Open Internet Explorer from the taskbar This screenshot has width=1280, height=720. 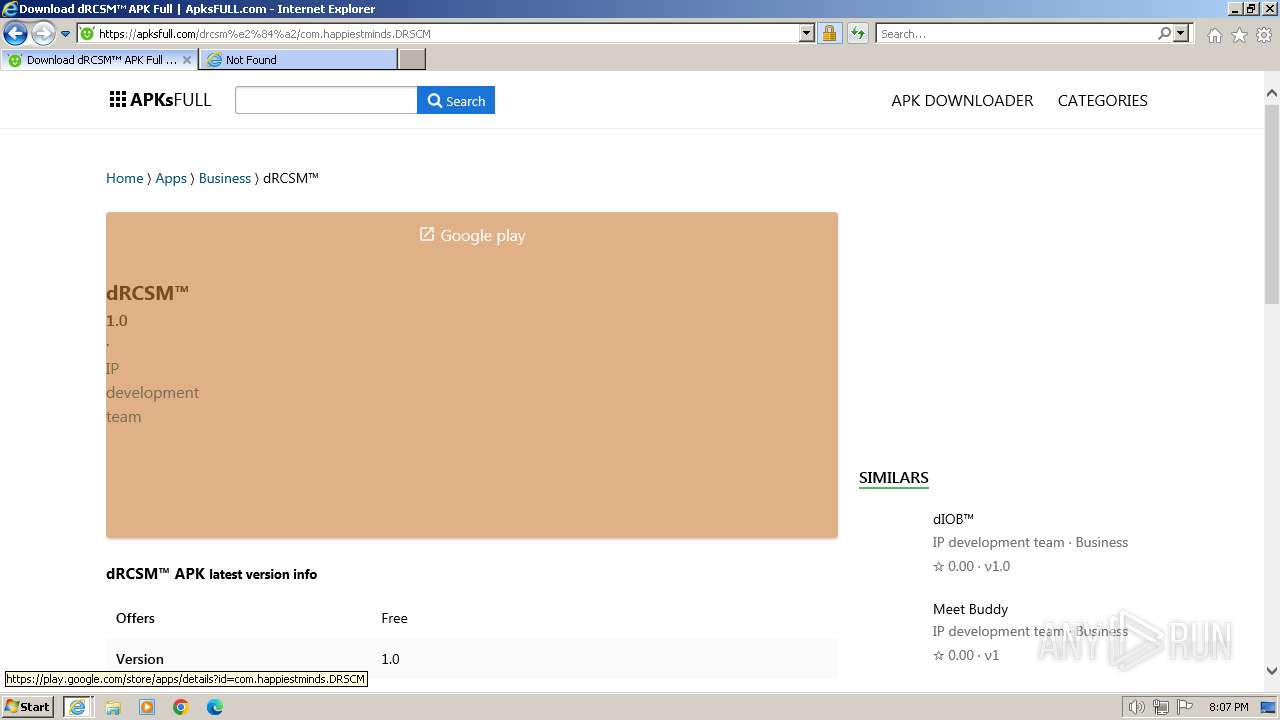point(77,707)
